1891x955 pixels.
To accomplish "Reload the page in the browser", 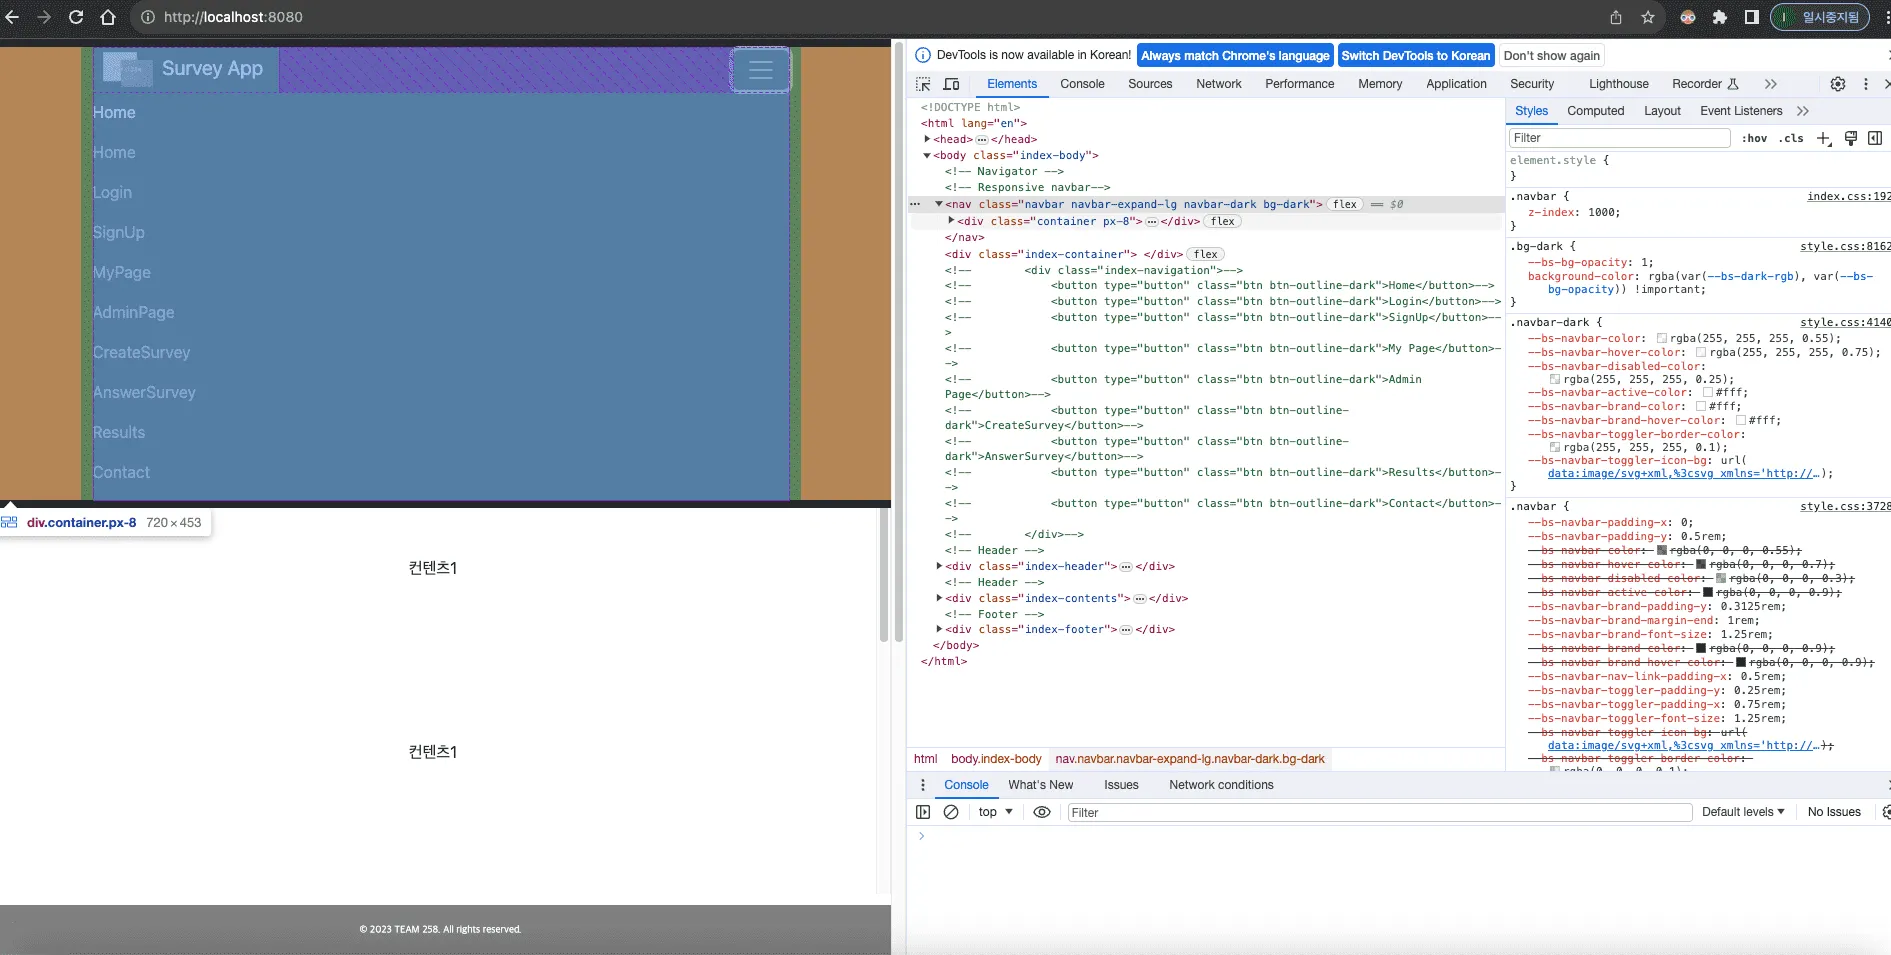I will tap(76, 17).
